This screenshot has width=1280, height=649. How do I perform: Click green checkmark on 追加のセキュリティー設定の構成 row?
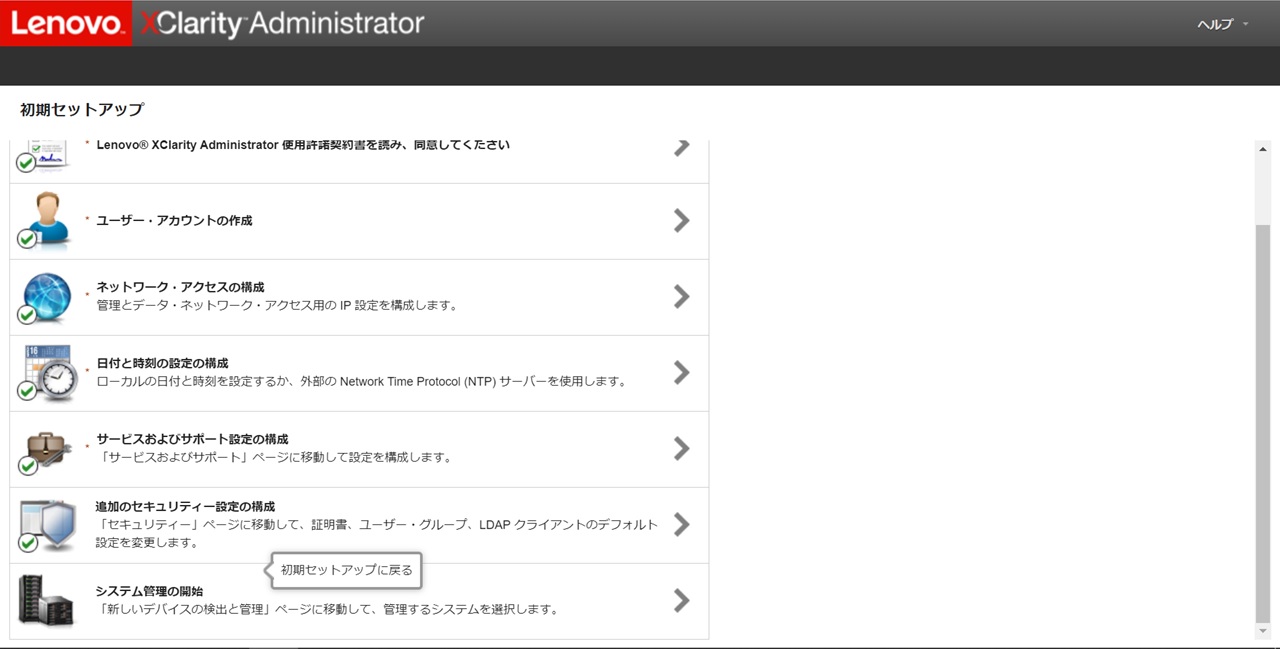[27, 542]
